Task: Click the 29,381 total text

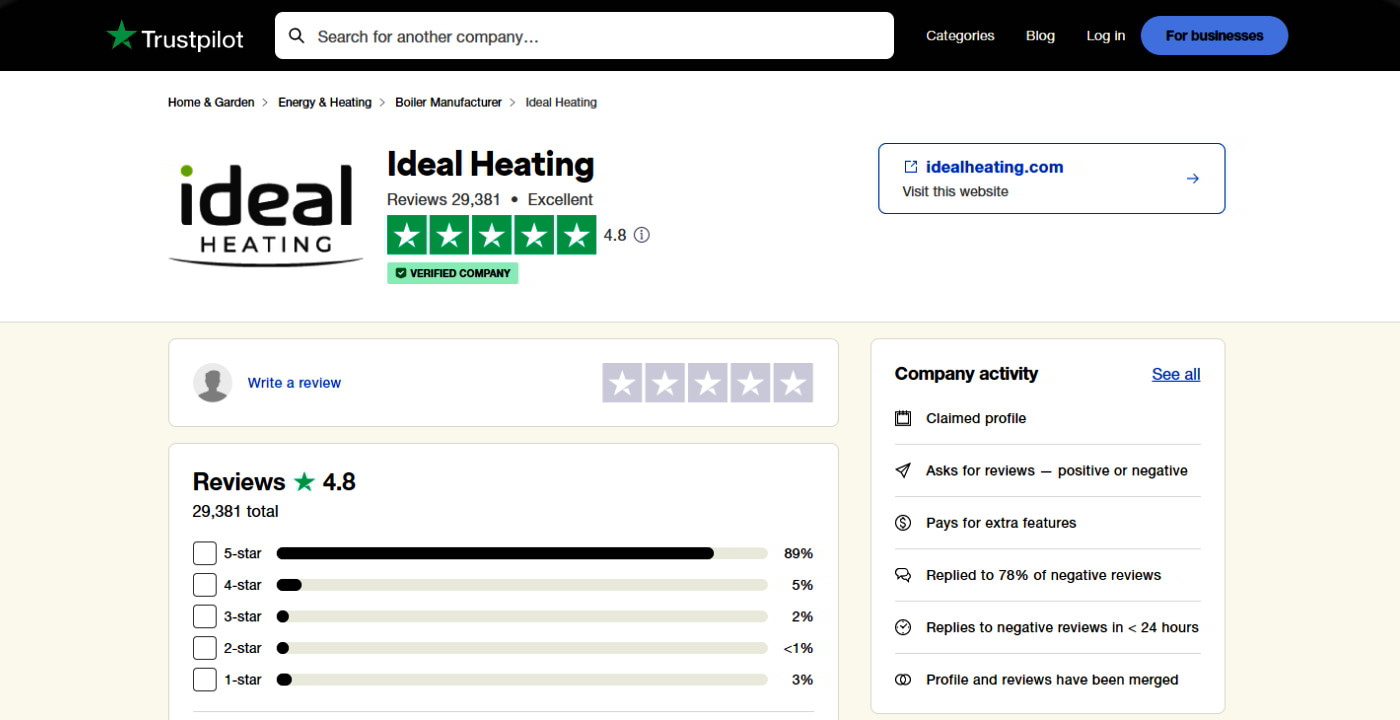Action: pos(235,511)
